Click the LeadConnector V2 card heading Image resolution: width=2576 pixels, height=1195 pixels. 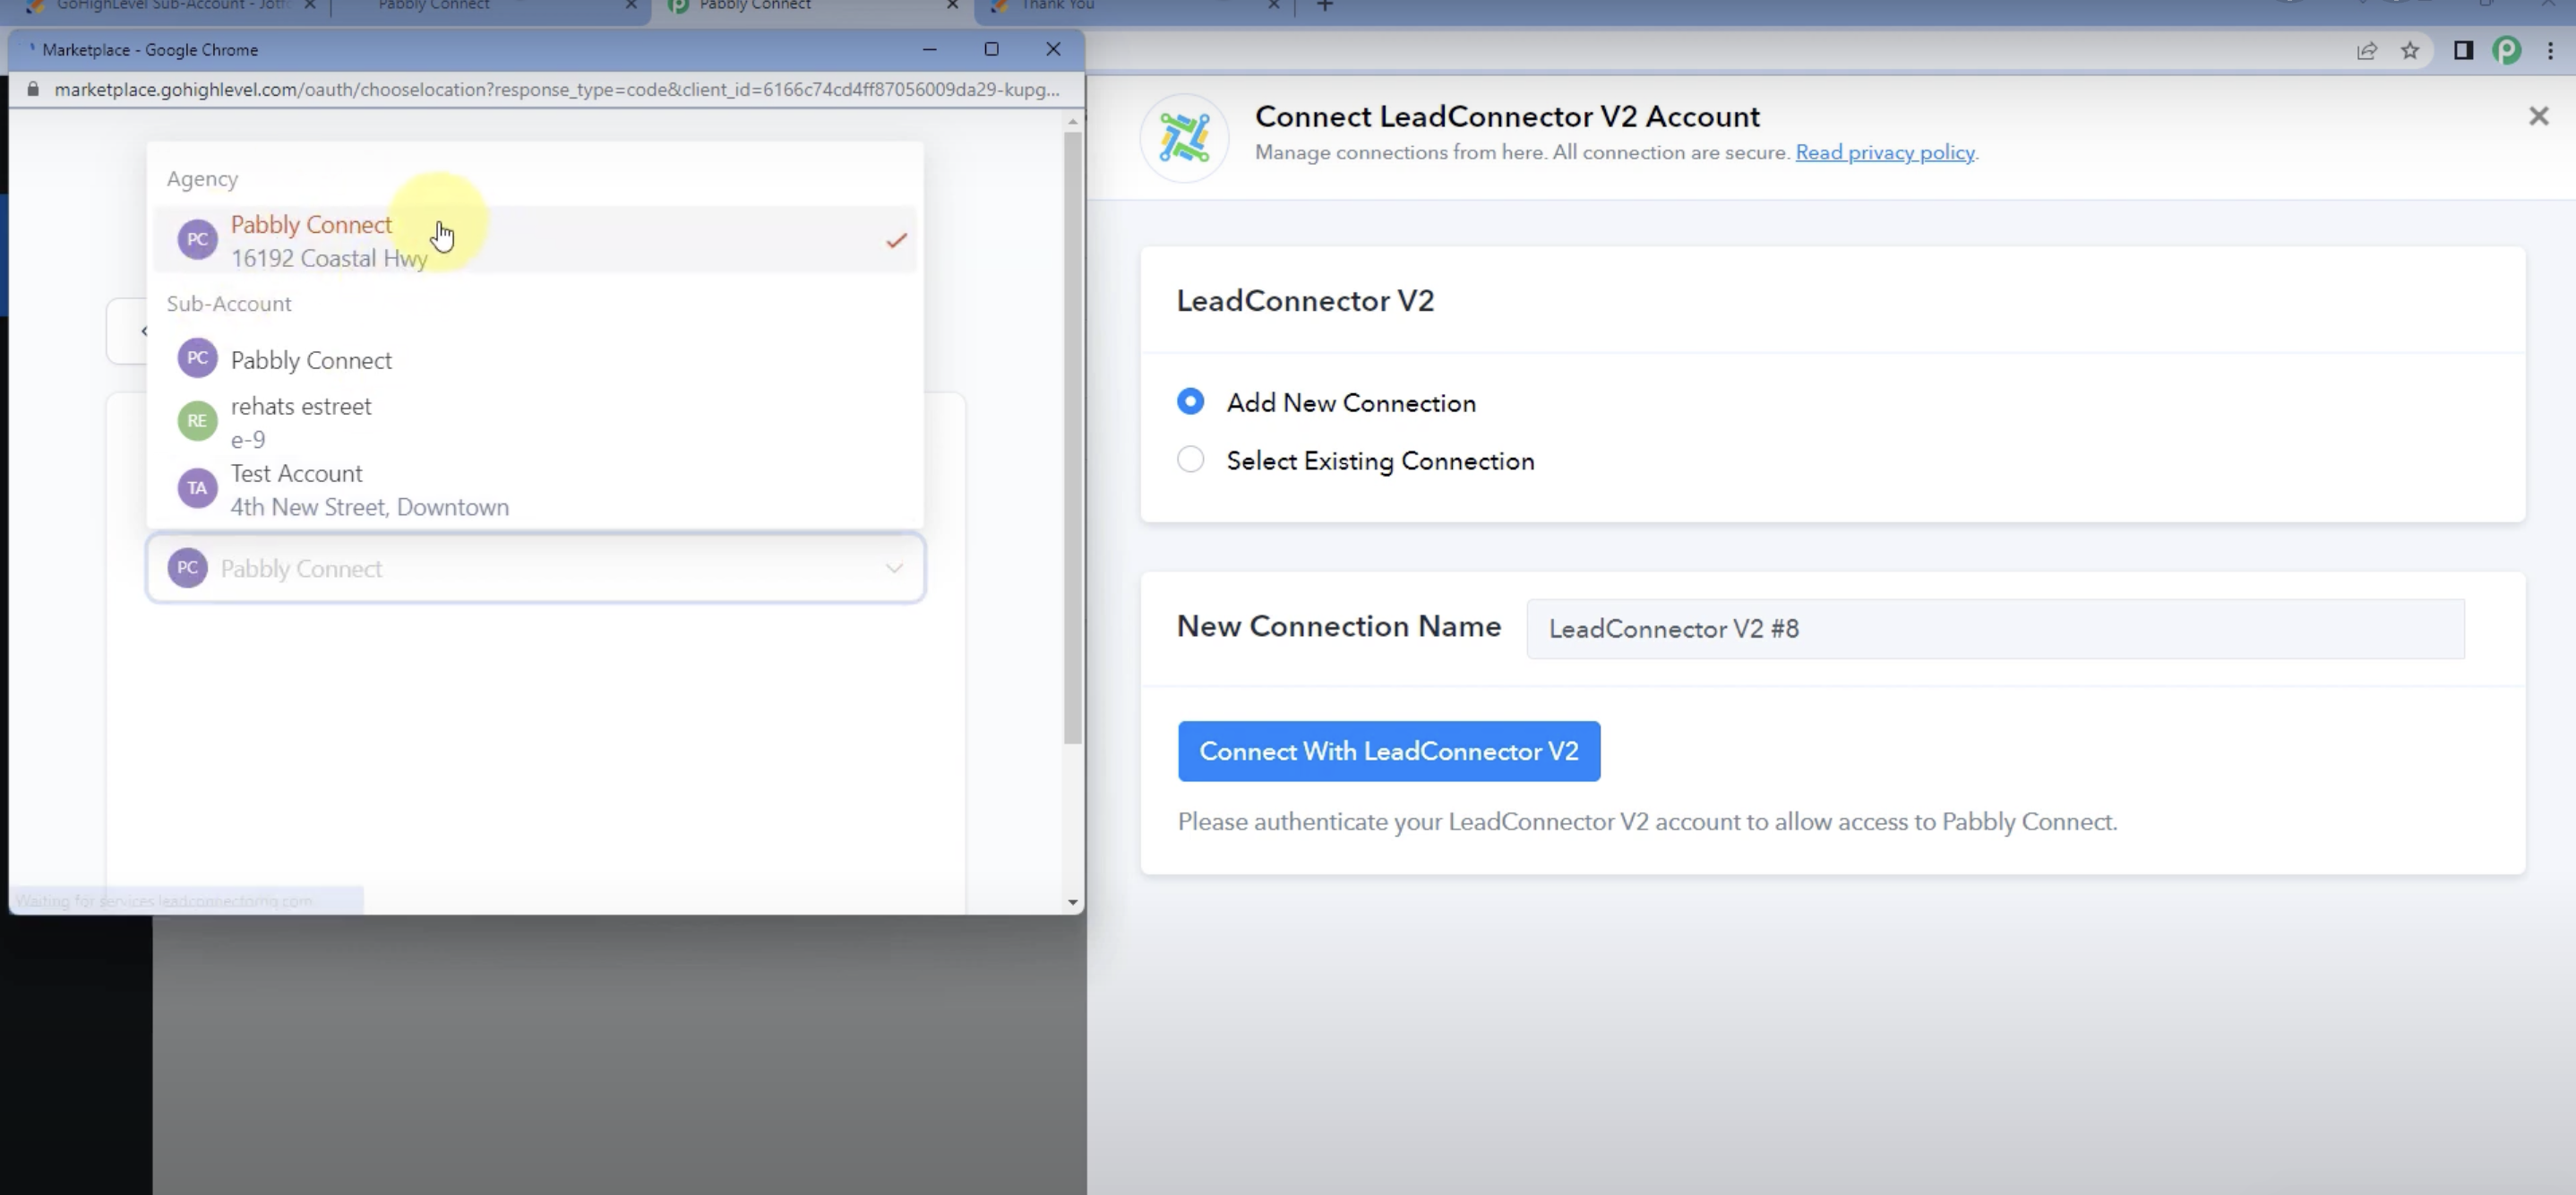(x=1305, y=301)
